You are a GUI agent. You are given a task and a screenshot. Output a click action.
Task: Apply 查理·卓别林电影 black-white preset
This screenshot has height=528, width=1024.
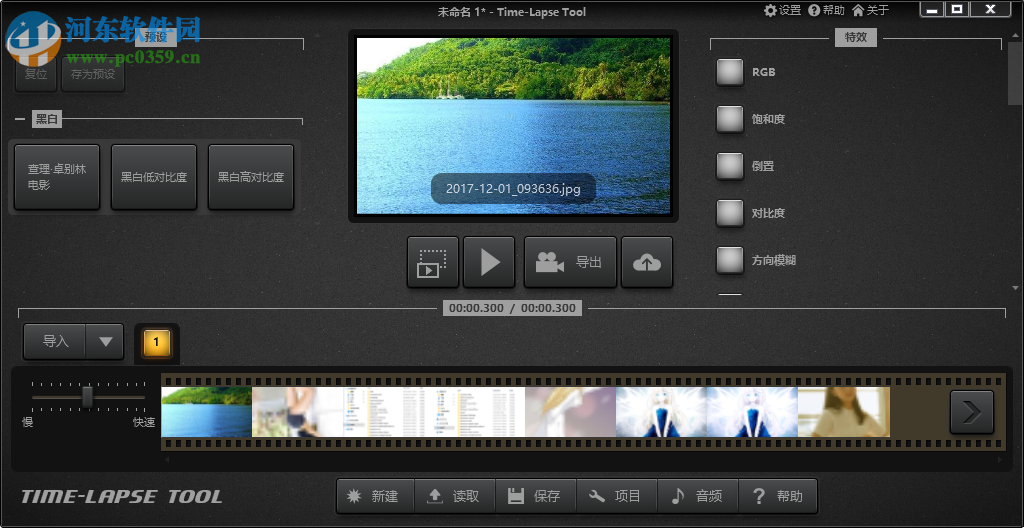coord(57,177)
